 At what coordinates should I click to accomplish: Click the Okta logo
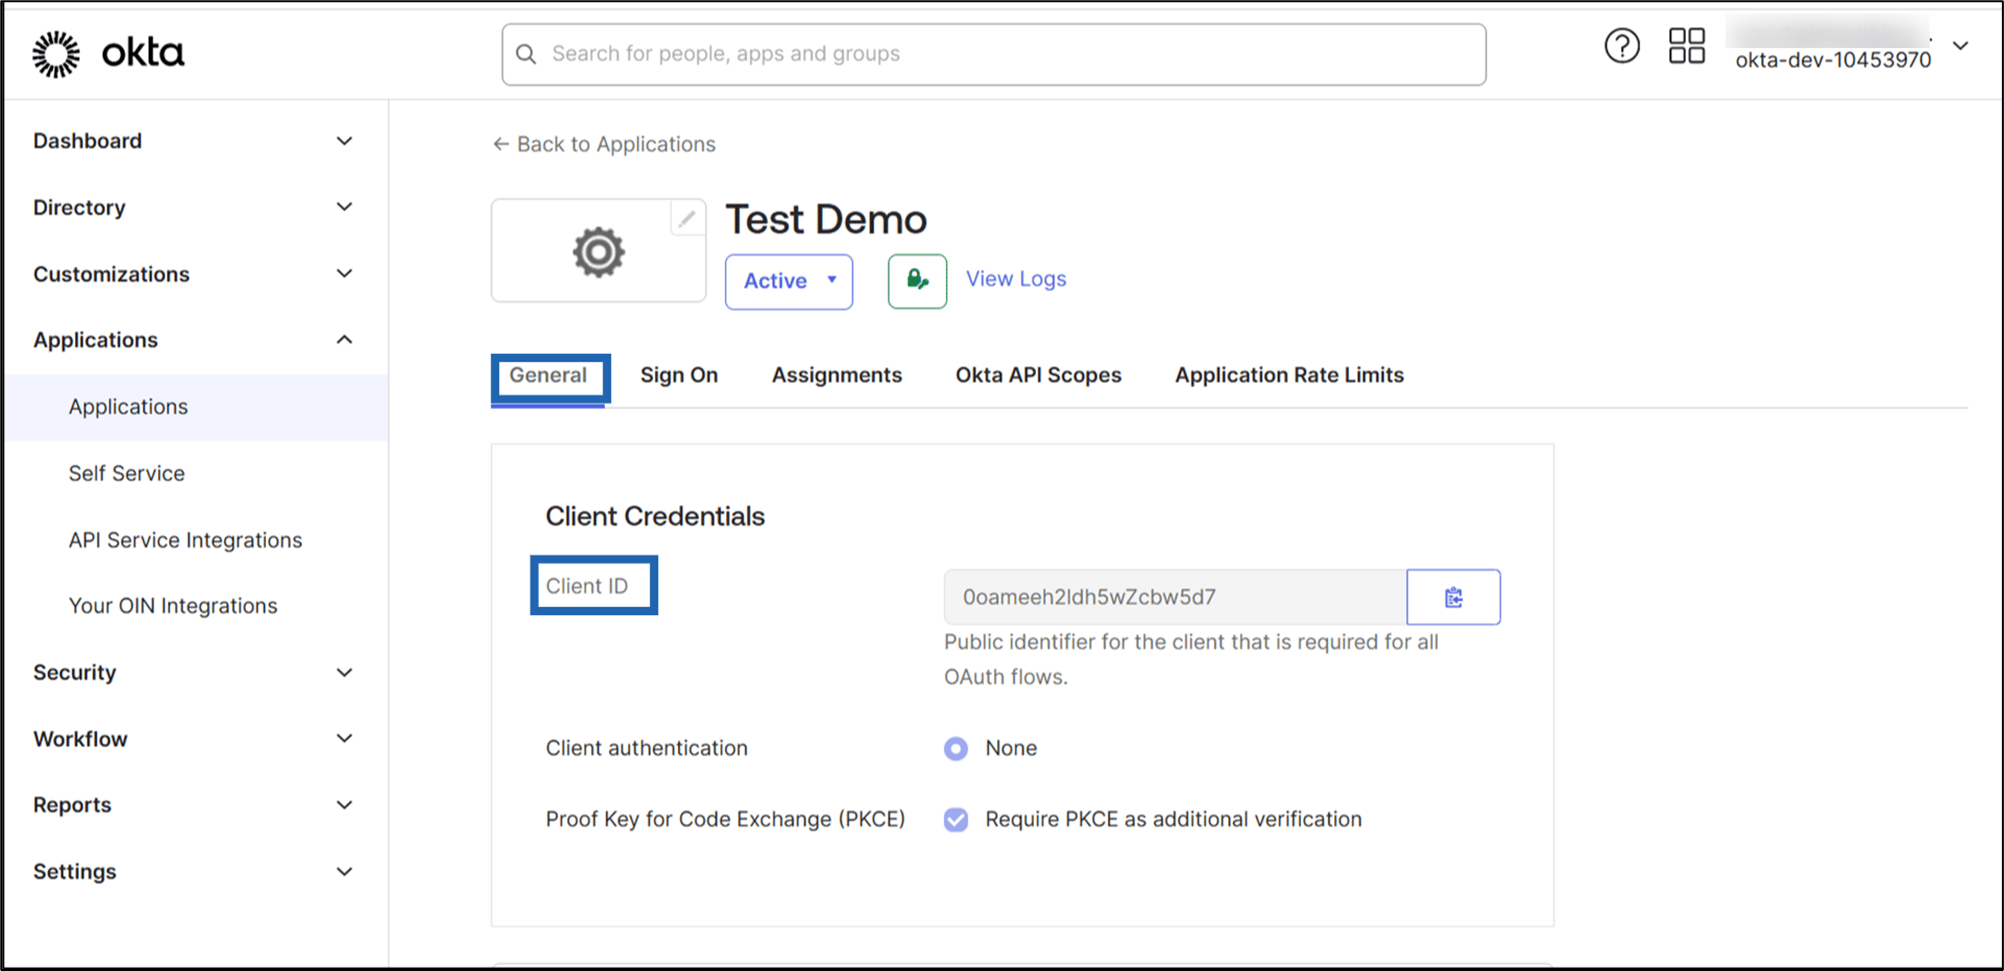pyautogui.click(x=108, y=53)
